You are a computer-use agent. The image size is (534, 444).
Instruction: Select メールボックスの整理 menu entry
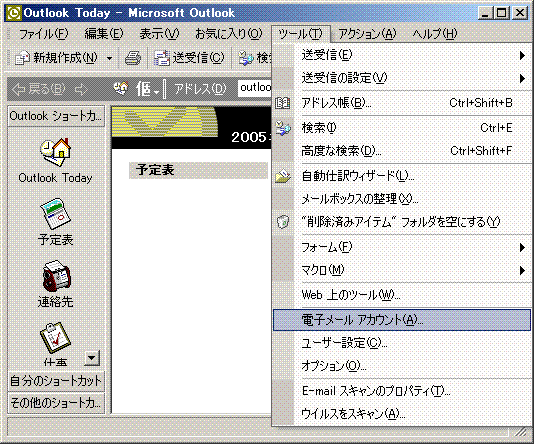(x=402, y=199)
